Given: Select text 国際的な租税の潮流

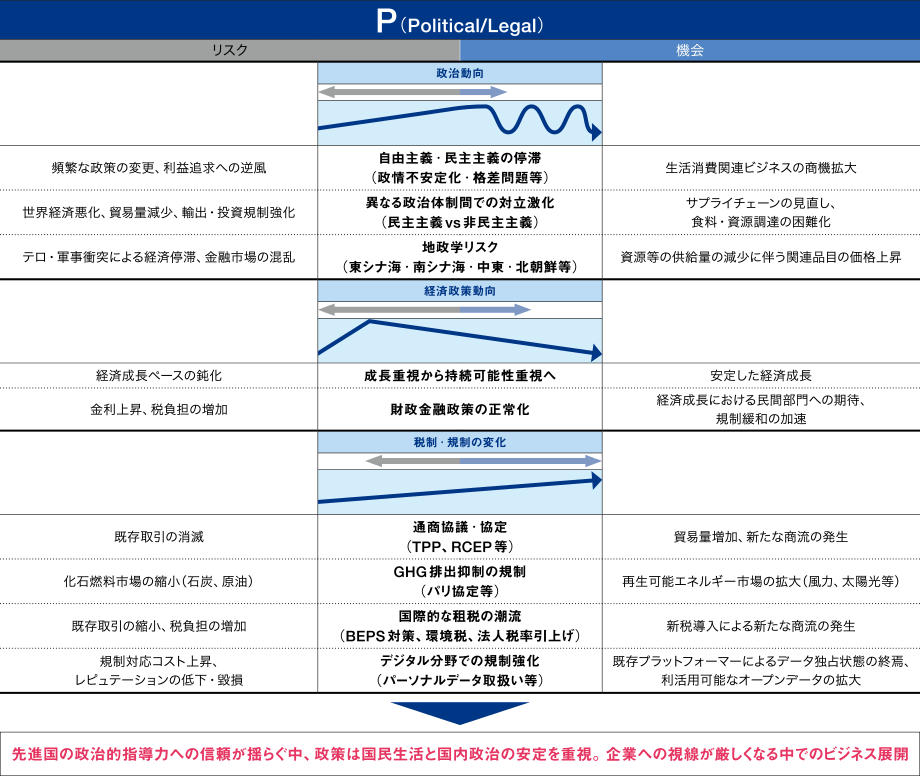Looking at the screenshot, I should 460,616.
